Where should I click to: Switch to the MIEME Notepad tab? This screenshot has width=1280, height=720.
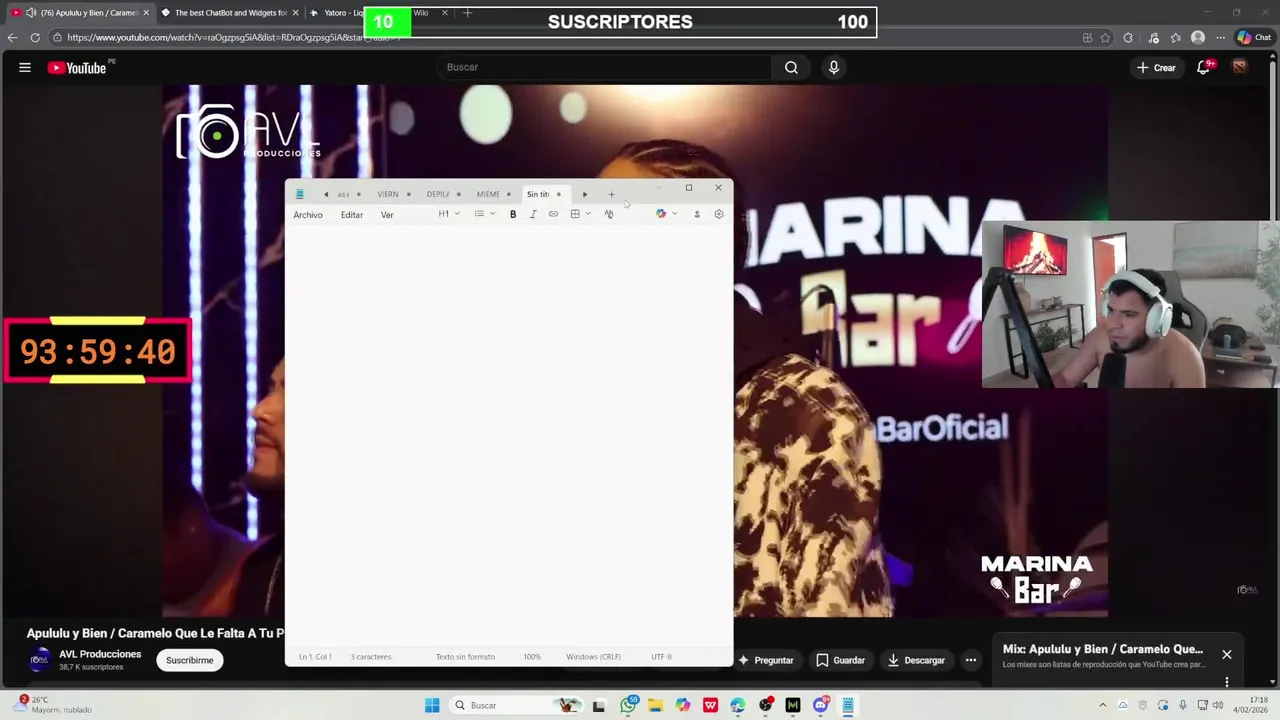[x=488, y=194]
